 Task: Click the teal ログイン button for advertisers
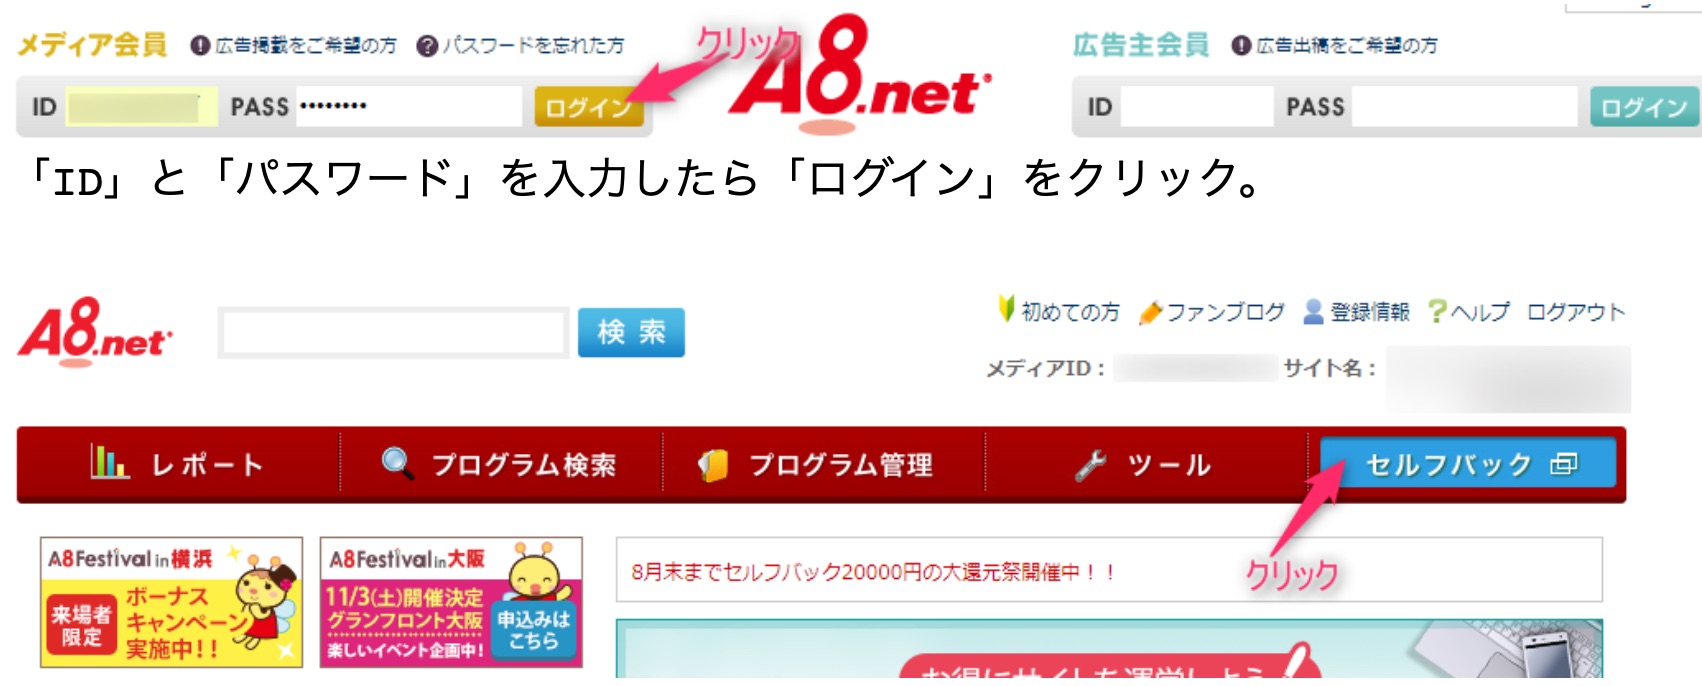(1644, 106)
